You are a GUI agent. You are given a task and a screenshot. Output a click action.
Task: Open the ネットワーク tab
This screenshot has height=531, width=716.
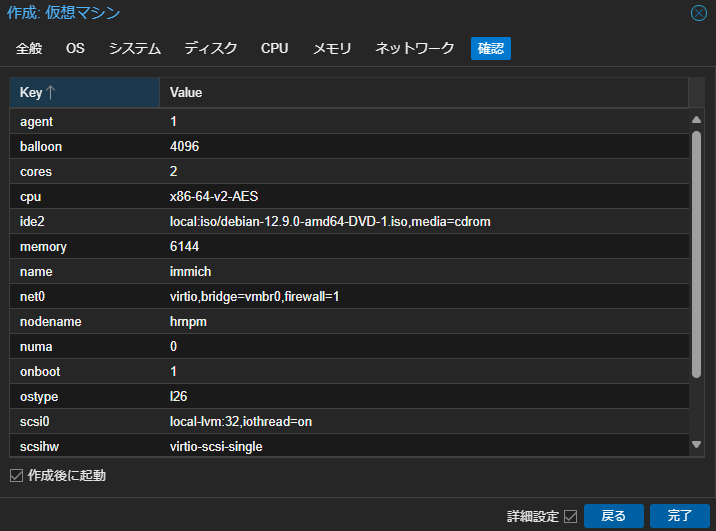pyautogui.click(x=415, y=48)
